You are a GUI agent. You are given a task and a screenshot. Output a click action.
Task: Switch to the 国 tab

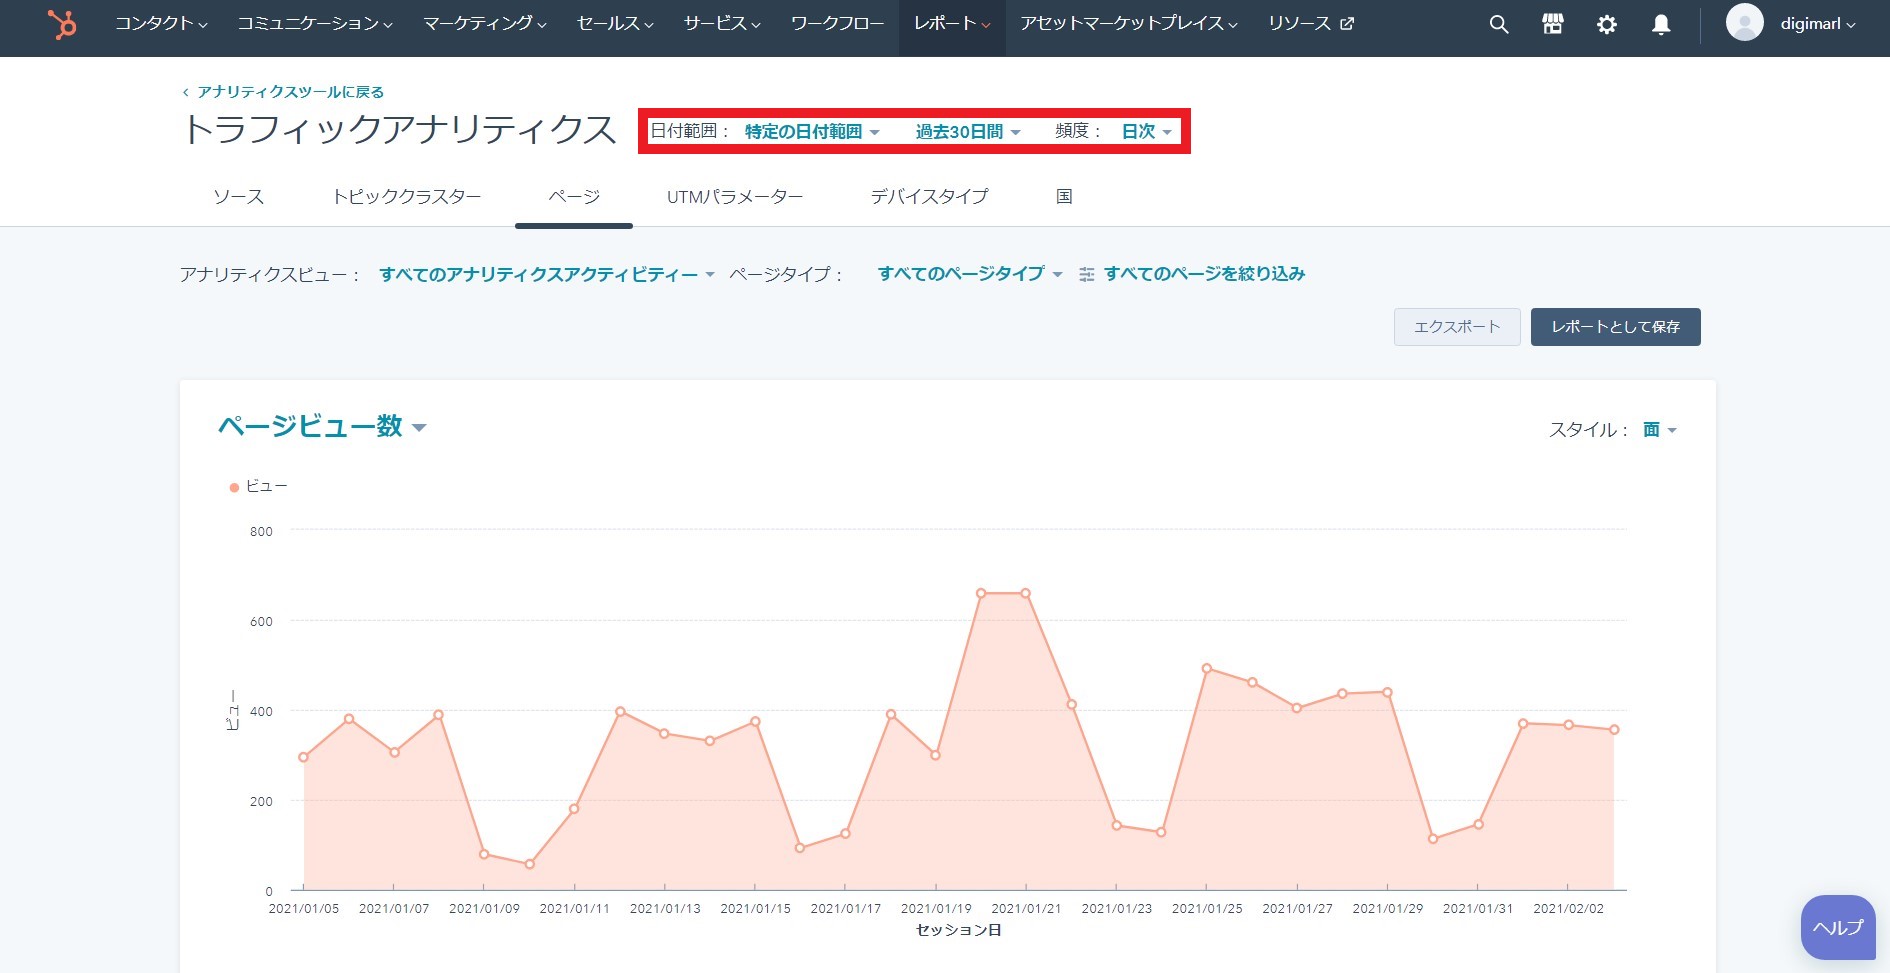coord(1064,197)
